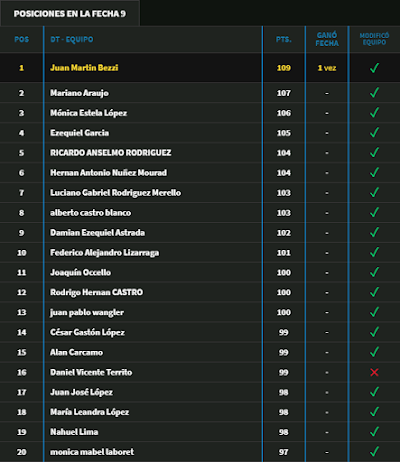Select Damian Ezequiel Astrada name
400x462 pixels.
pos(97,233)
